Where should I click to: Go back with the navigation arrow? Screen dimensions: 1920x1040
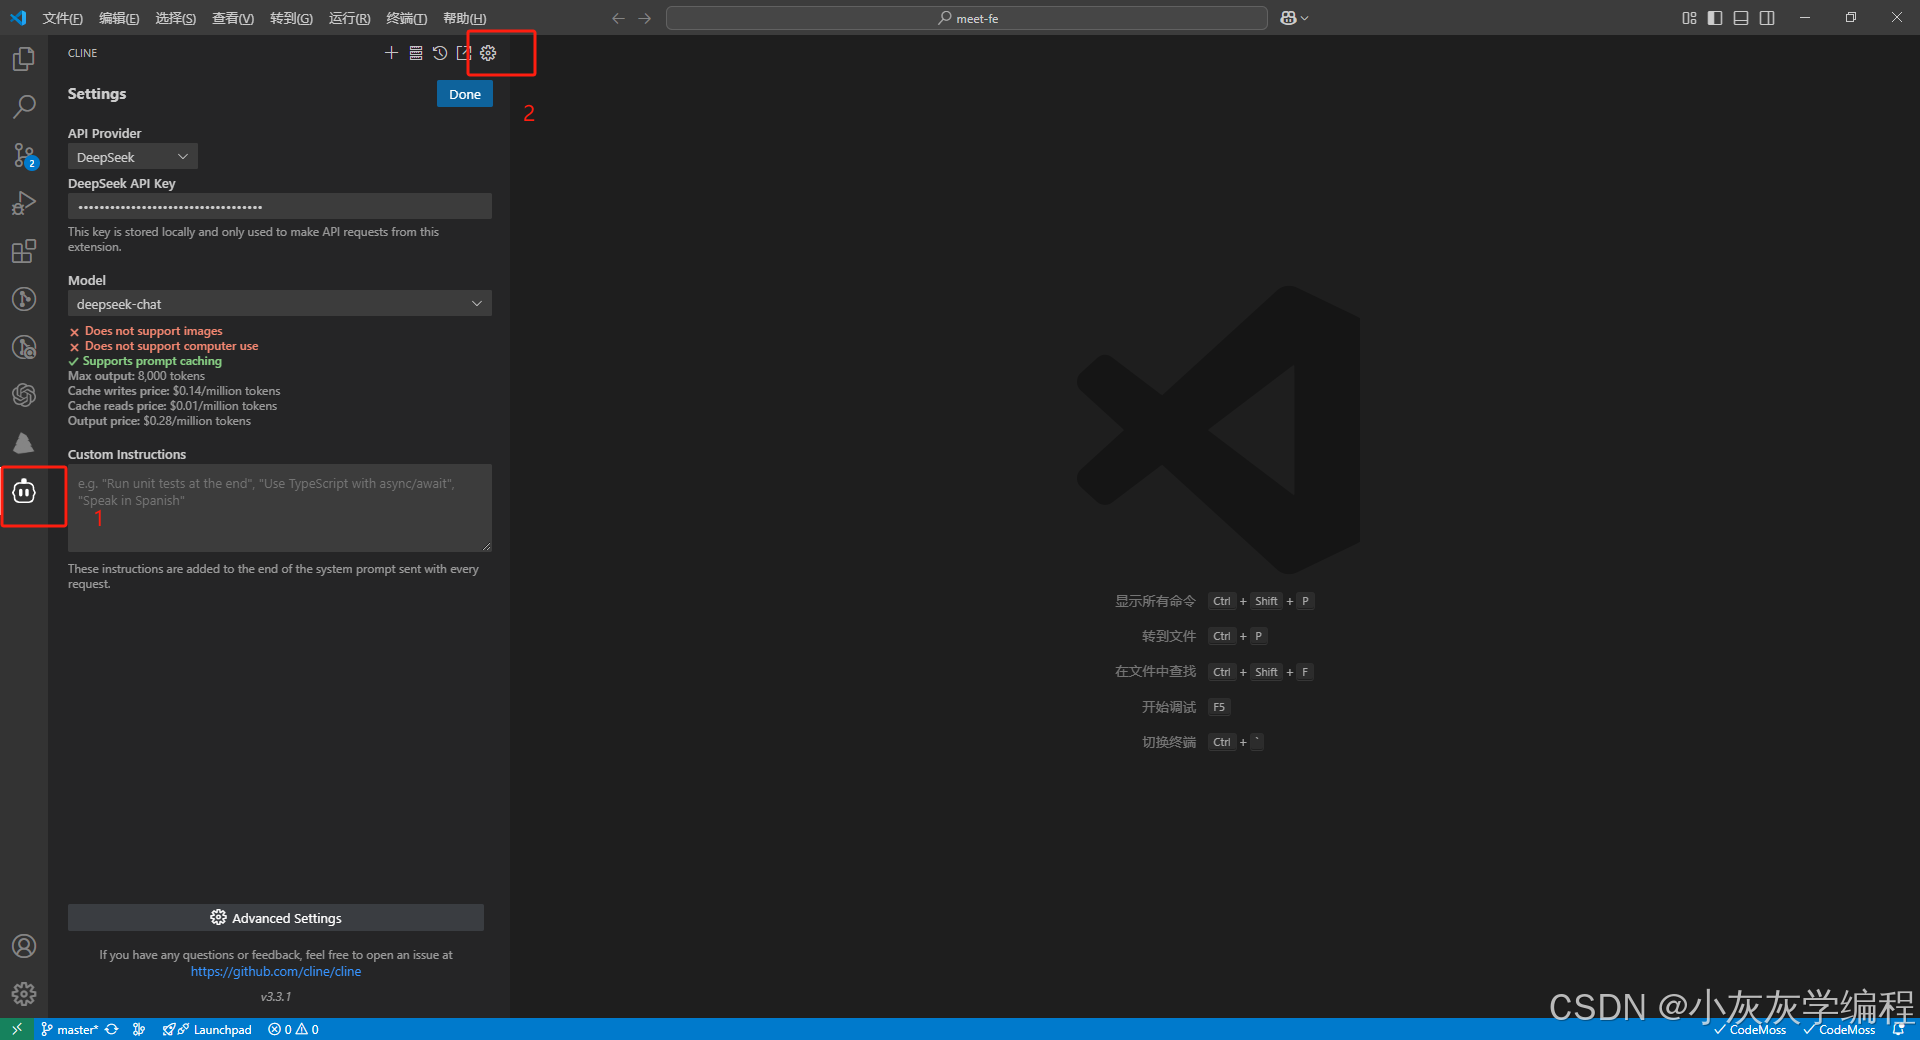click(618, 18)
